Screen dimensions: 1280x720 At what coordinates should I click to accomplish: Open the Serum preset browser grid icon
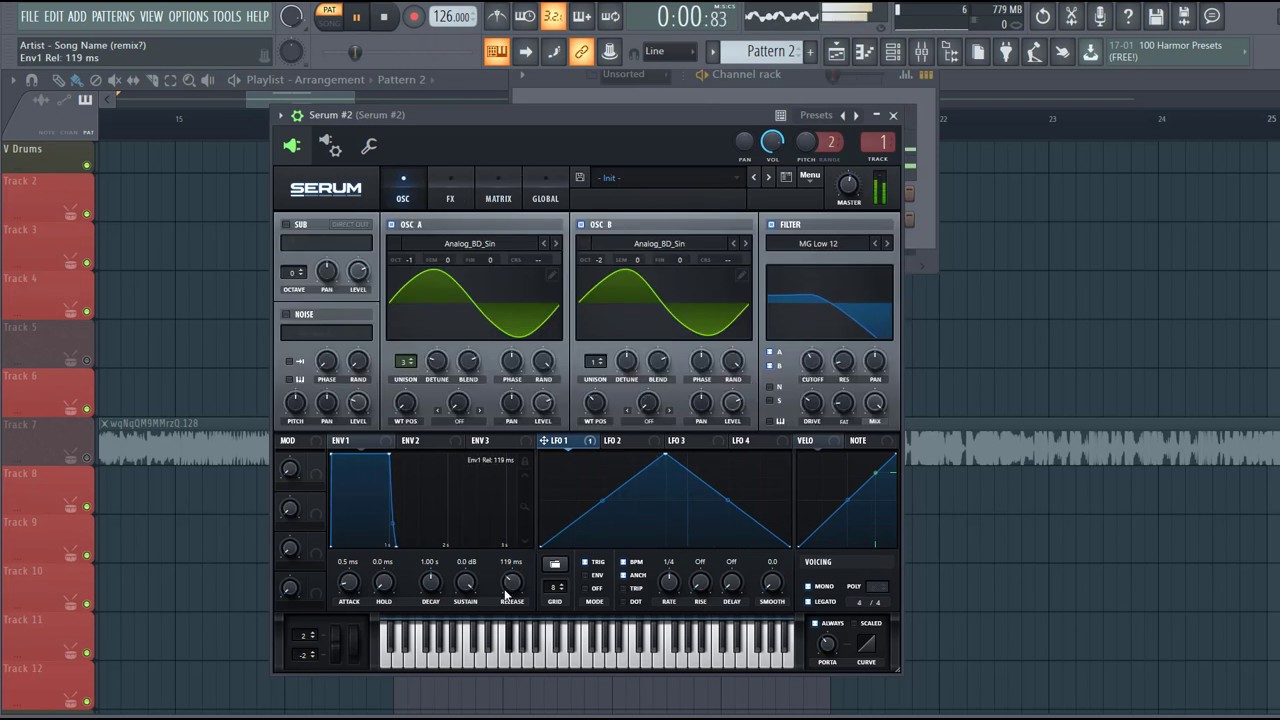tap(786, 177)
